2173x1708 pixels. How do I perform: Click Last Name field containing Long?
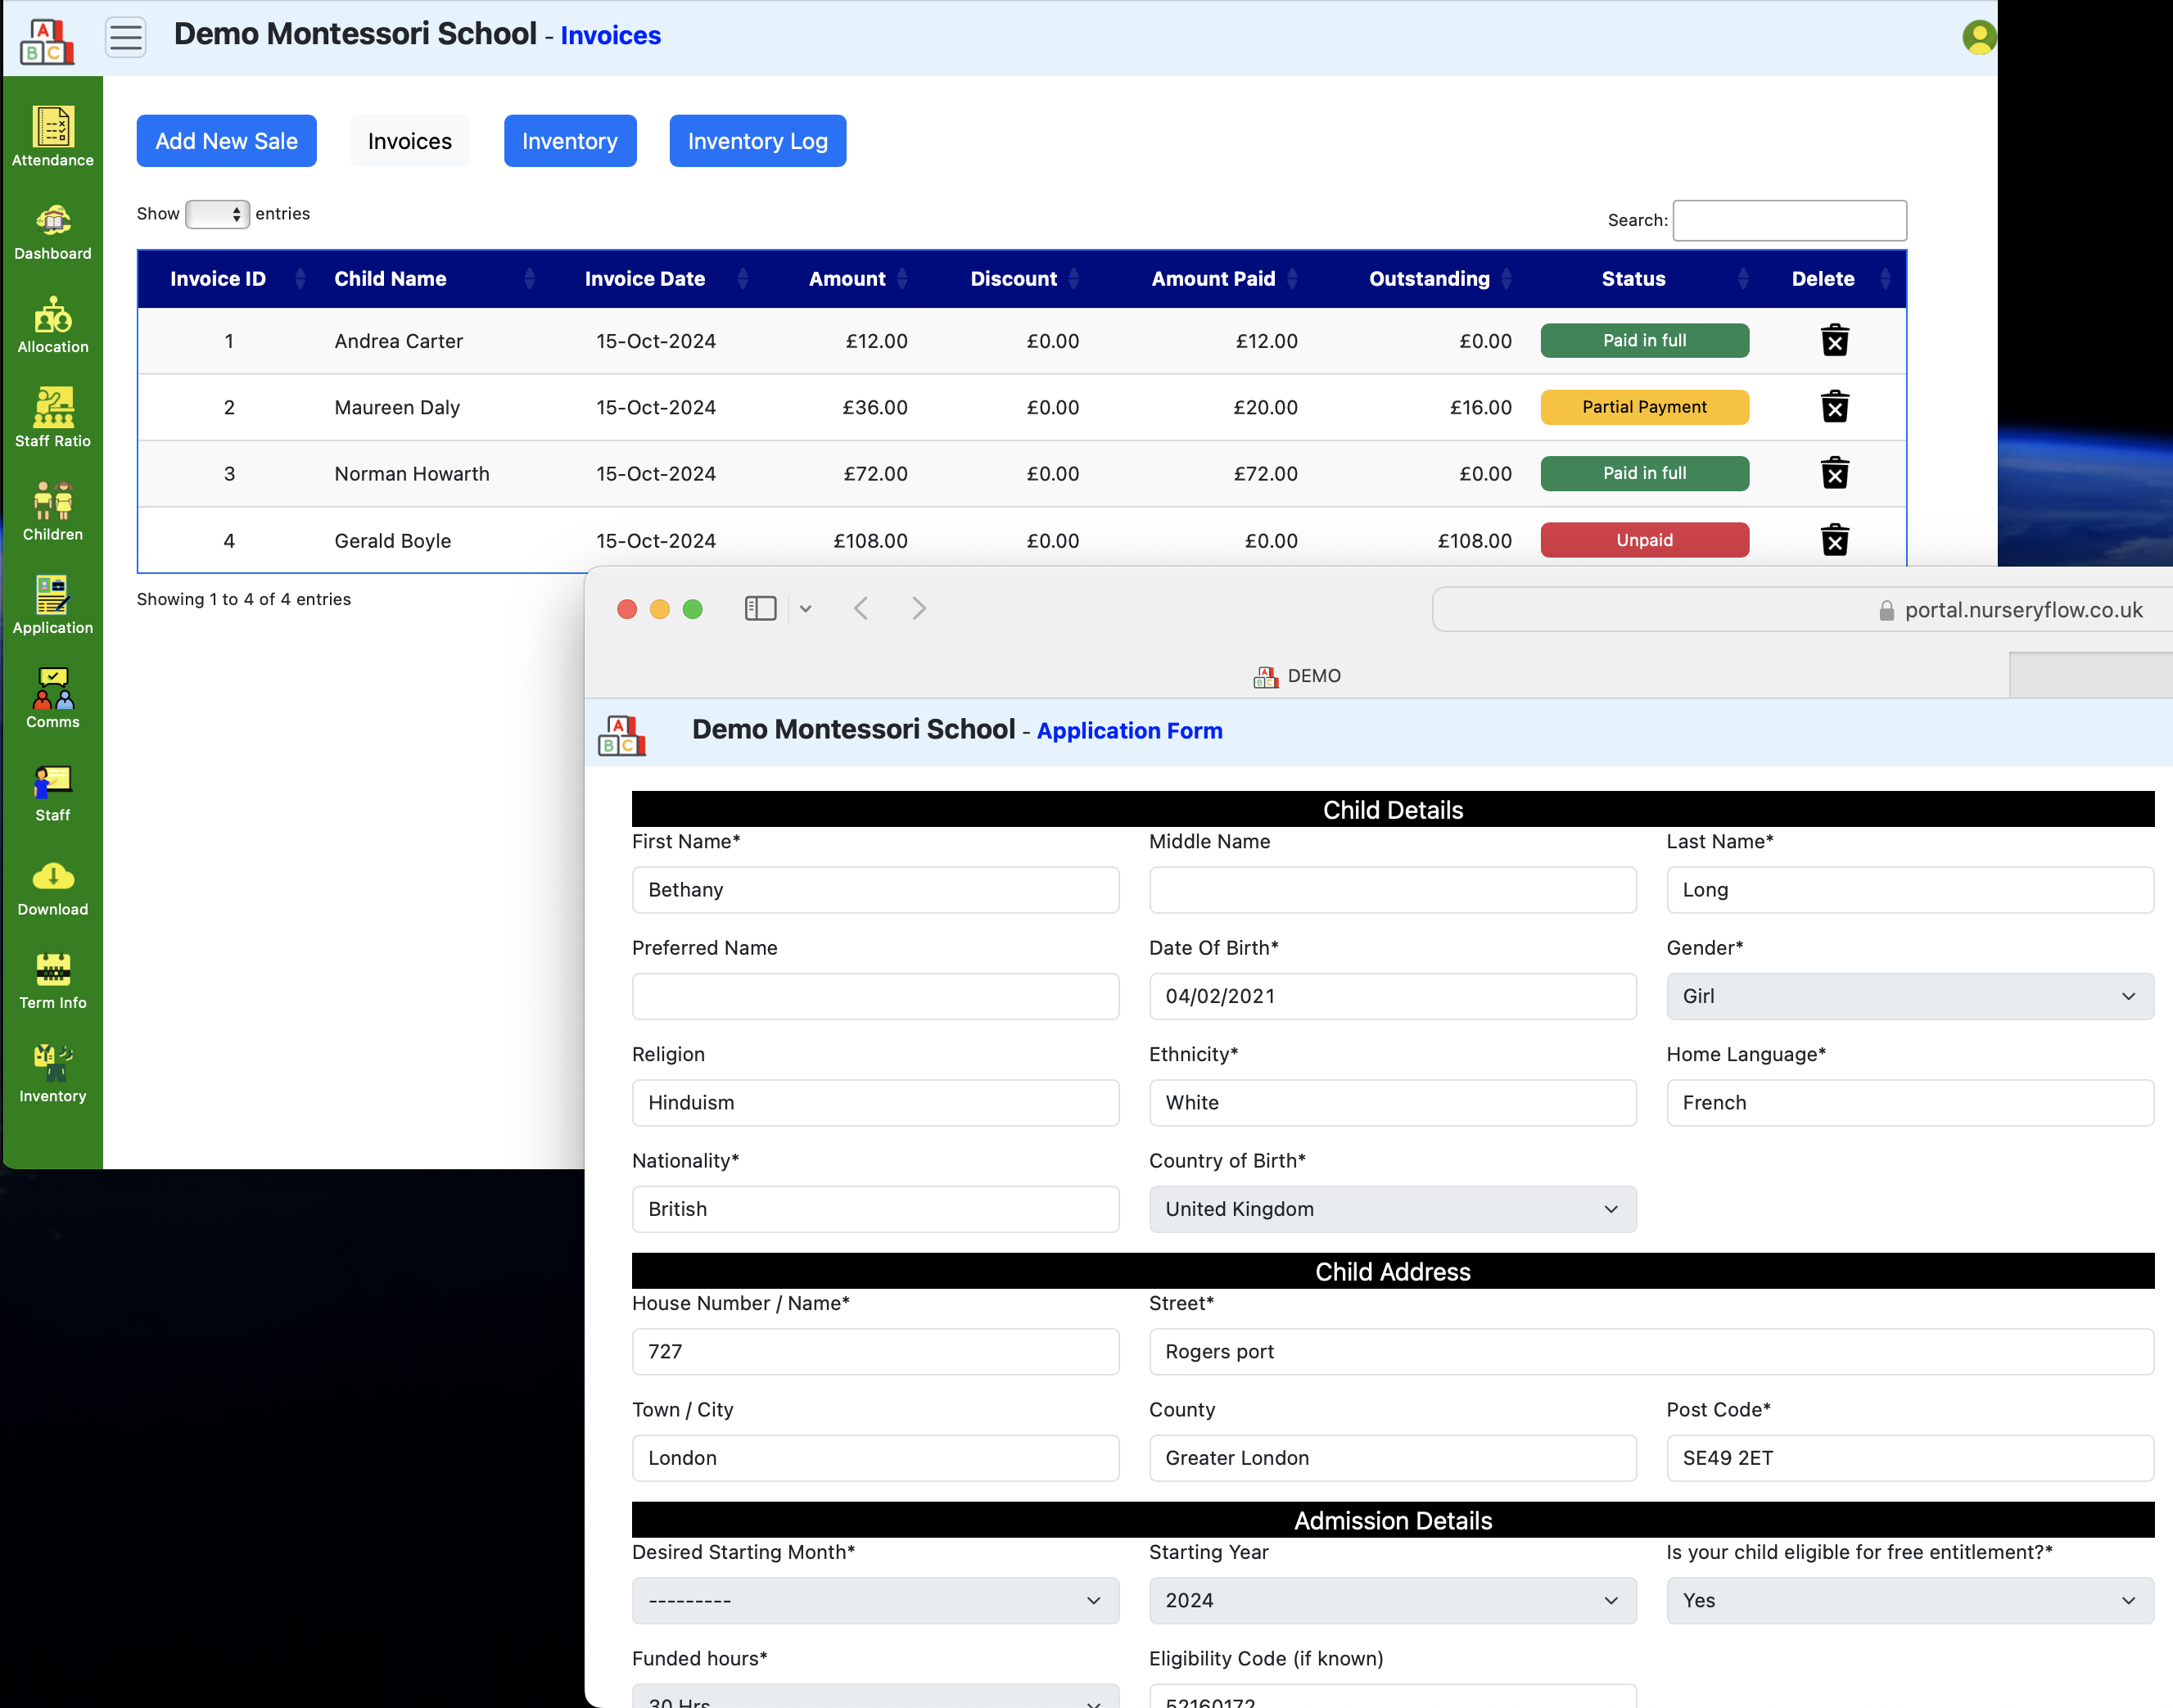[1909, 890]
